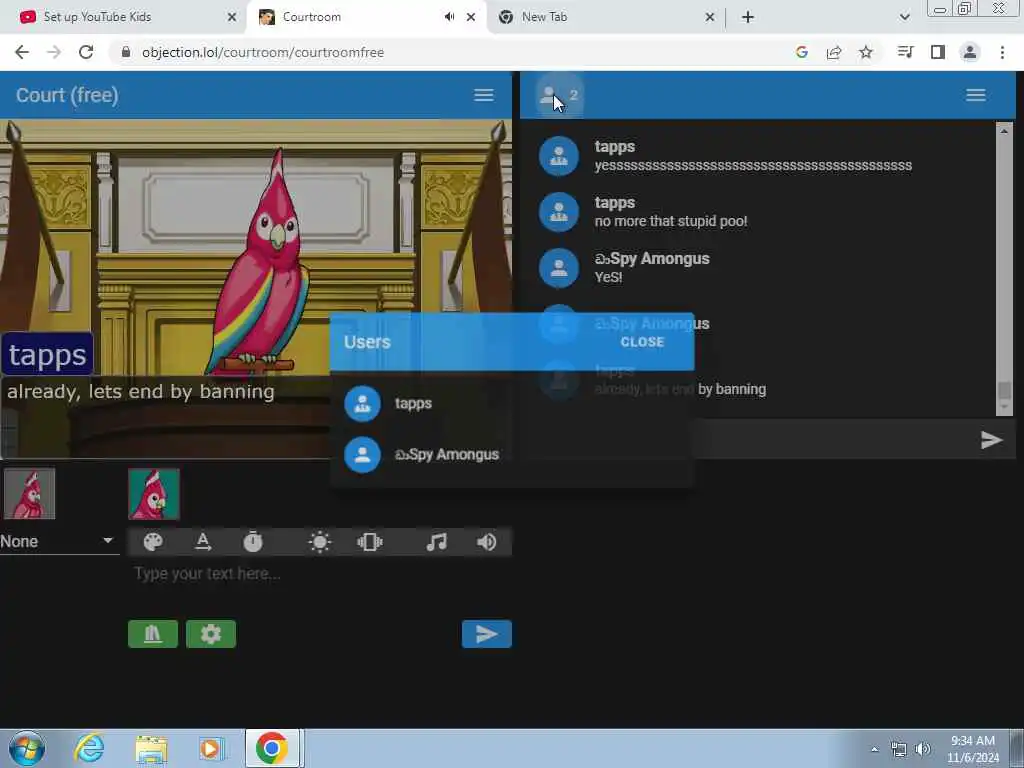Share this page icon
The width and height of the screenshot is (1024, 768).
tap(834, 52)
